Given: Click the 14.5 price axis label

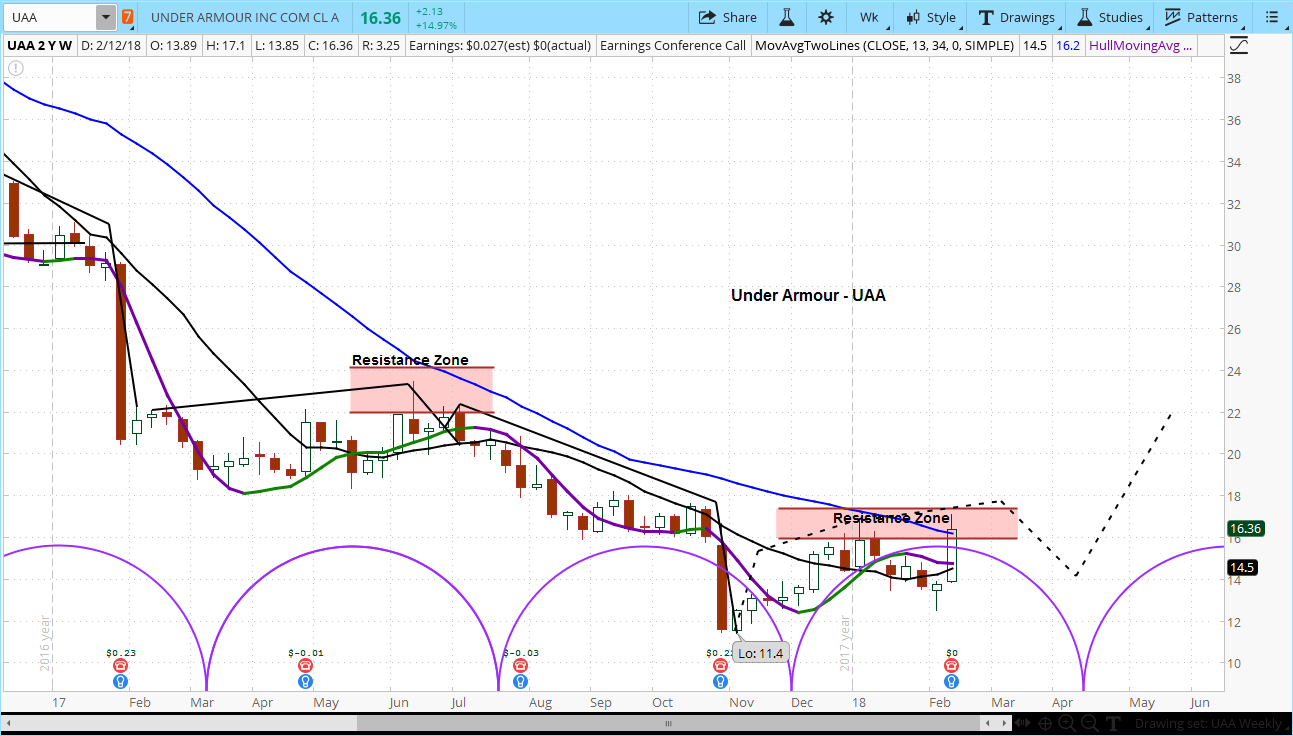Looking at the screenshot, I should [1244, 566].
